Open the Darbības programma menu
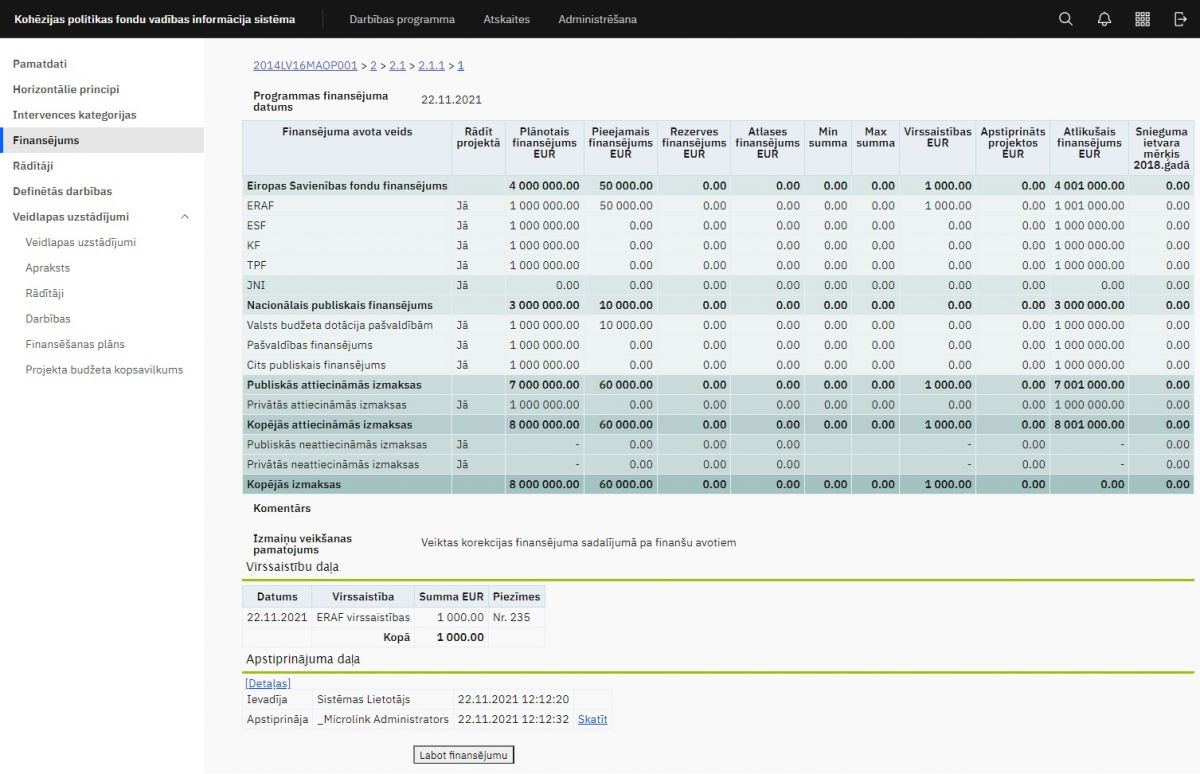Viewport: 1200px width, 774px height. (x=402, y=19)
